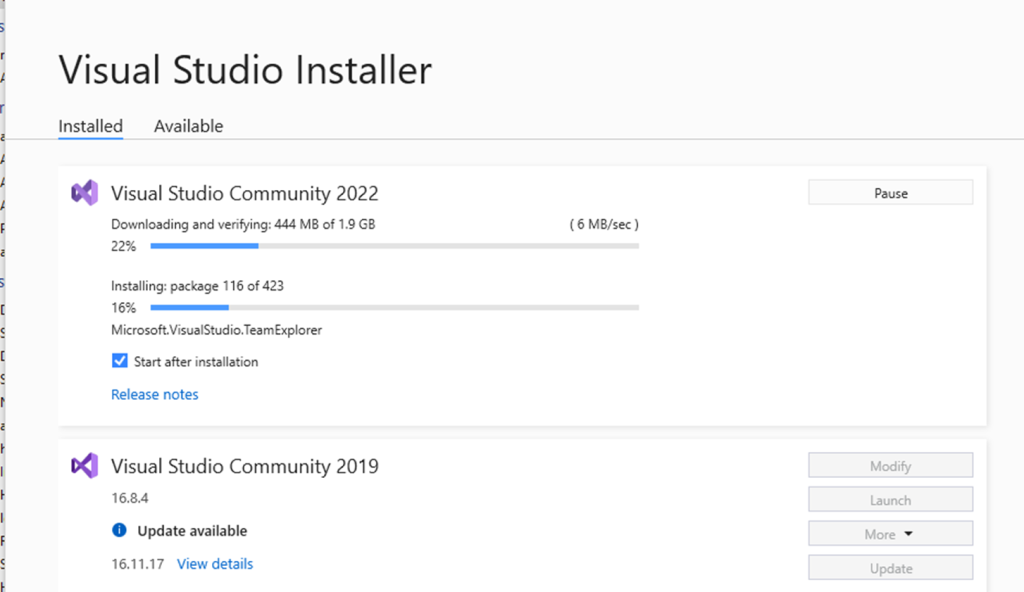The height and width of the screenshot is (592, 1024).
Task: Open the View details link for 16.11.17
Action: click(x=215, y=564)
